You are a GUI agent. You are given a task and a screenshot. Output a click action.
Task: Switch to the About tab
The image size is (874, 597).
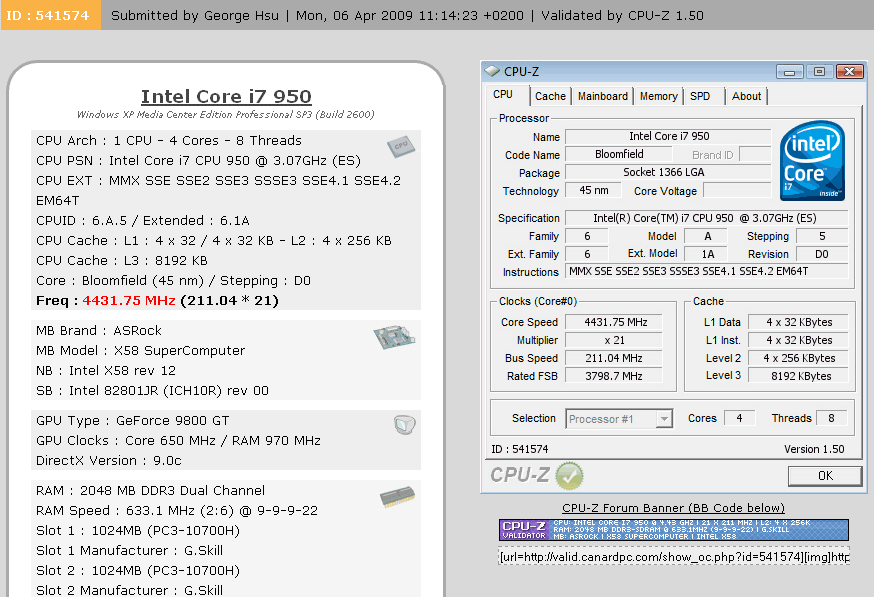click(x=746, y=96)
